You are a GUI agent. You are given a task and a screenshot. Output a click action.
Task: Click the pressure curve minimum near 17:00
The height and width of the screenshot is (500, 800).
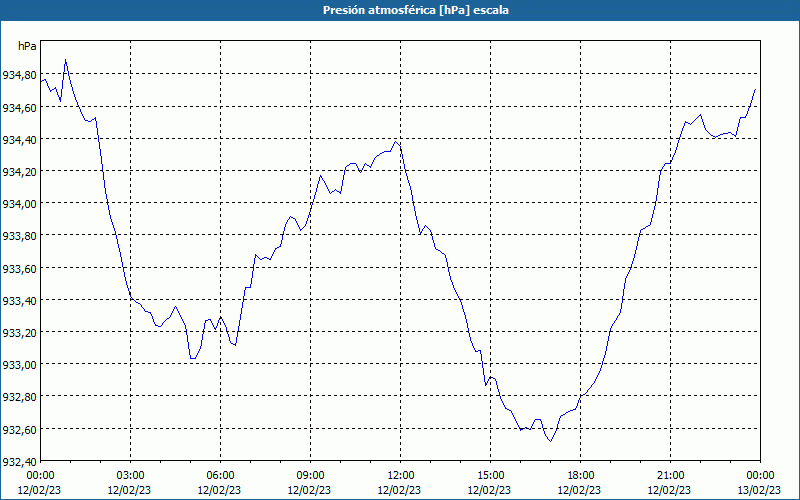pos(551,441)
